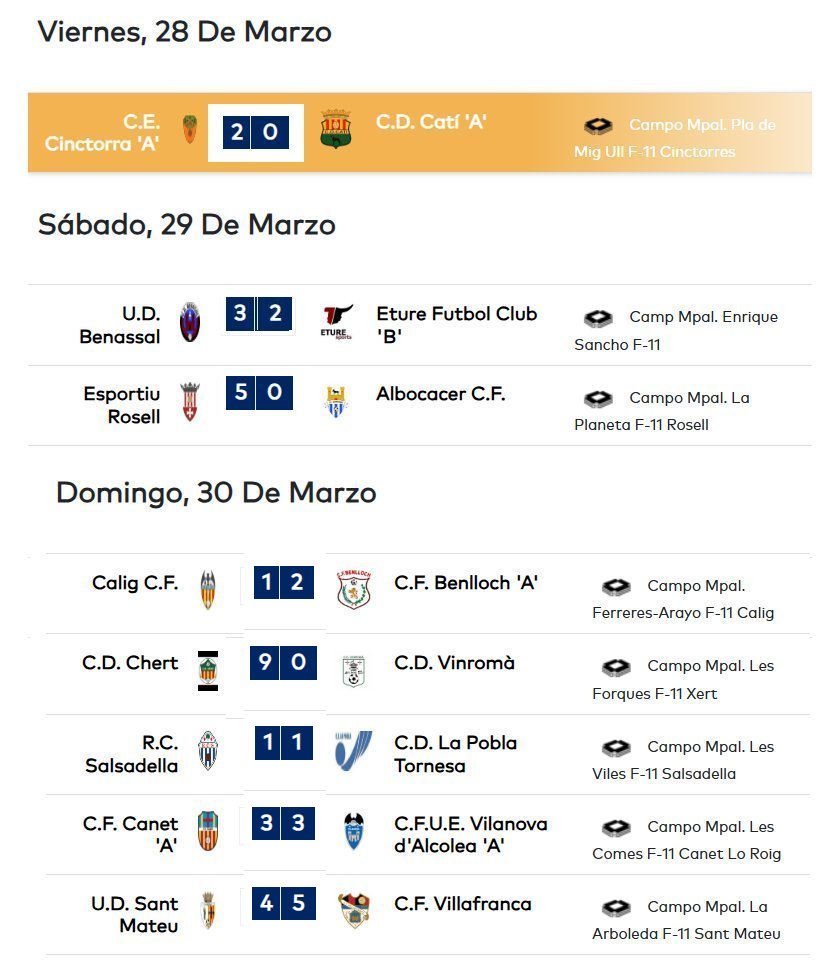This screenshot has width=826, height=968.
Task: Open the 4-5 Sant Mateu match score
Action: coord(283,903)
